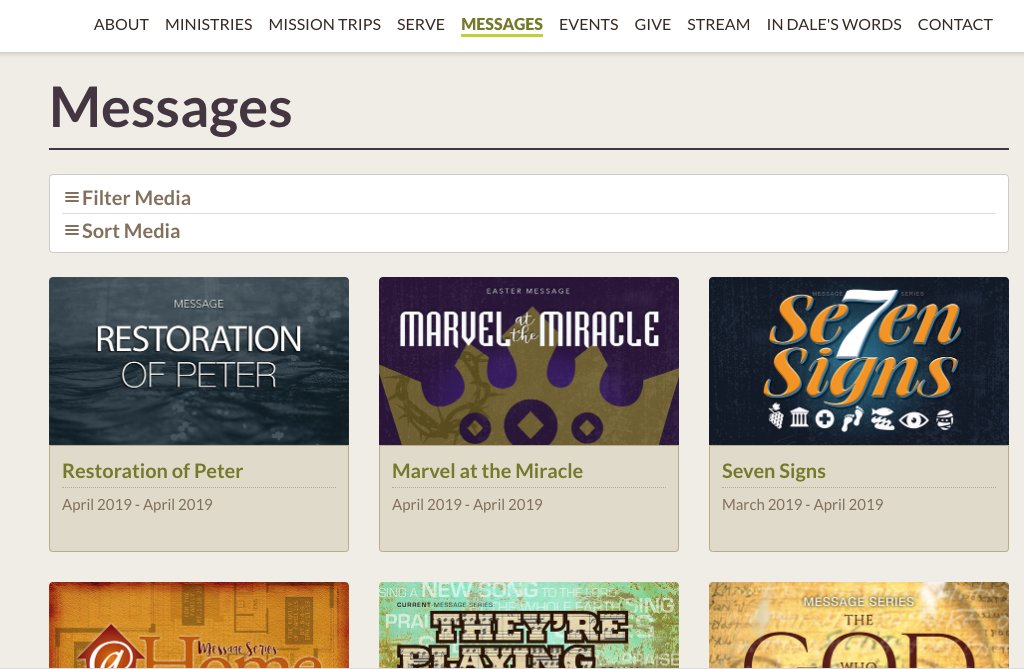
Task: Open Marvel at the Miracle artwork
Action: click(528, 361)
